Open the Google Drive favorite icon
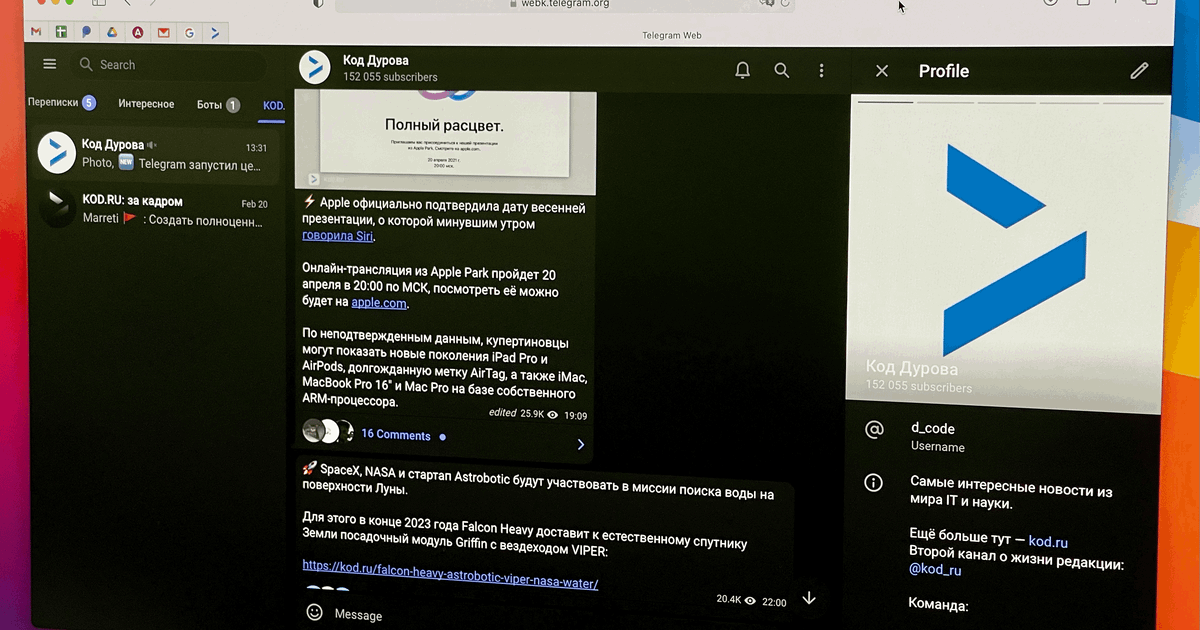The width and height of the screenshot is (1200, 630). click(113, 32)
